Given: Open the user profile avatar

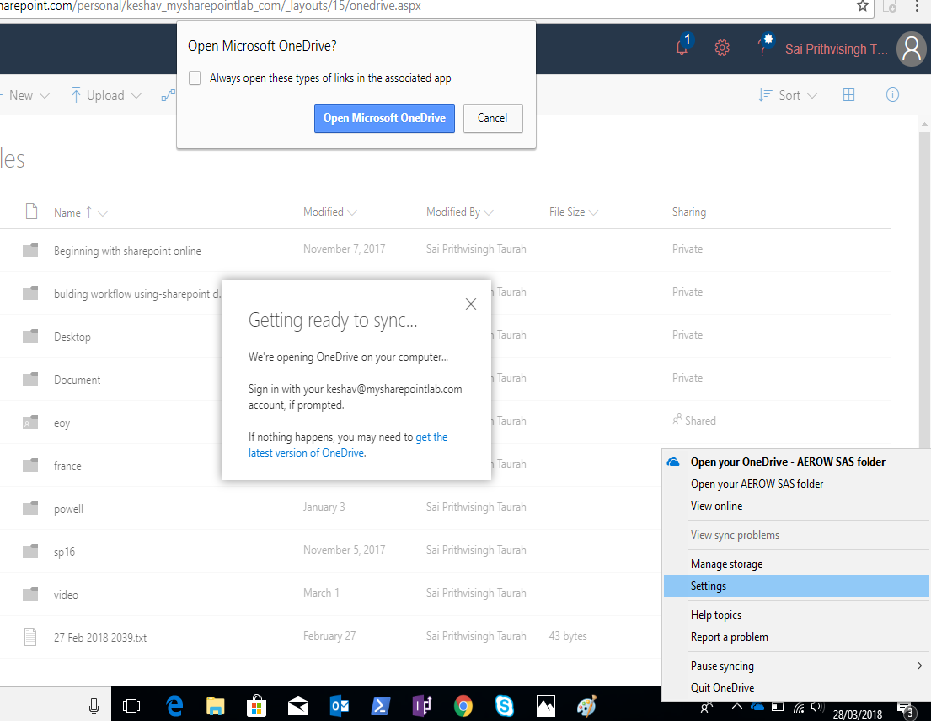Looking at the screenshot, I should click(911, 49).
